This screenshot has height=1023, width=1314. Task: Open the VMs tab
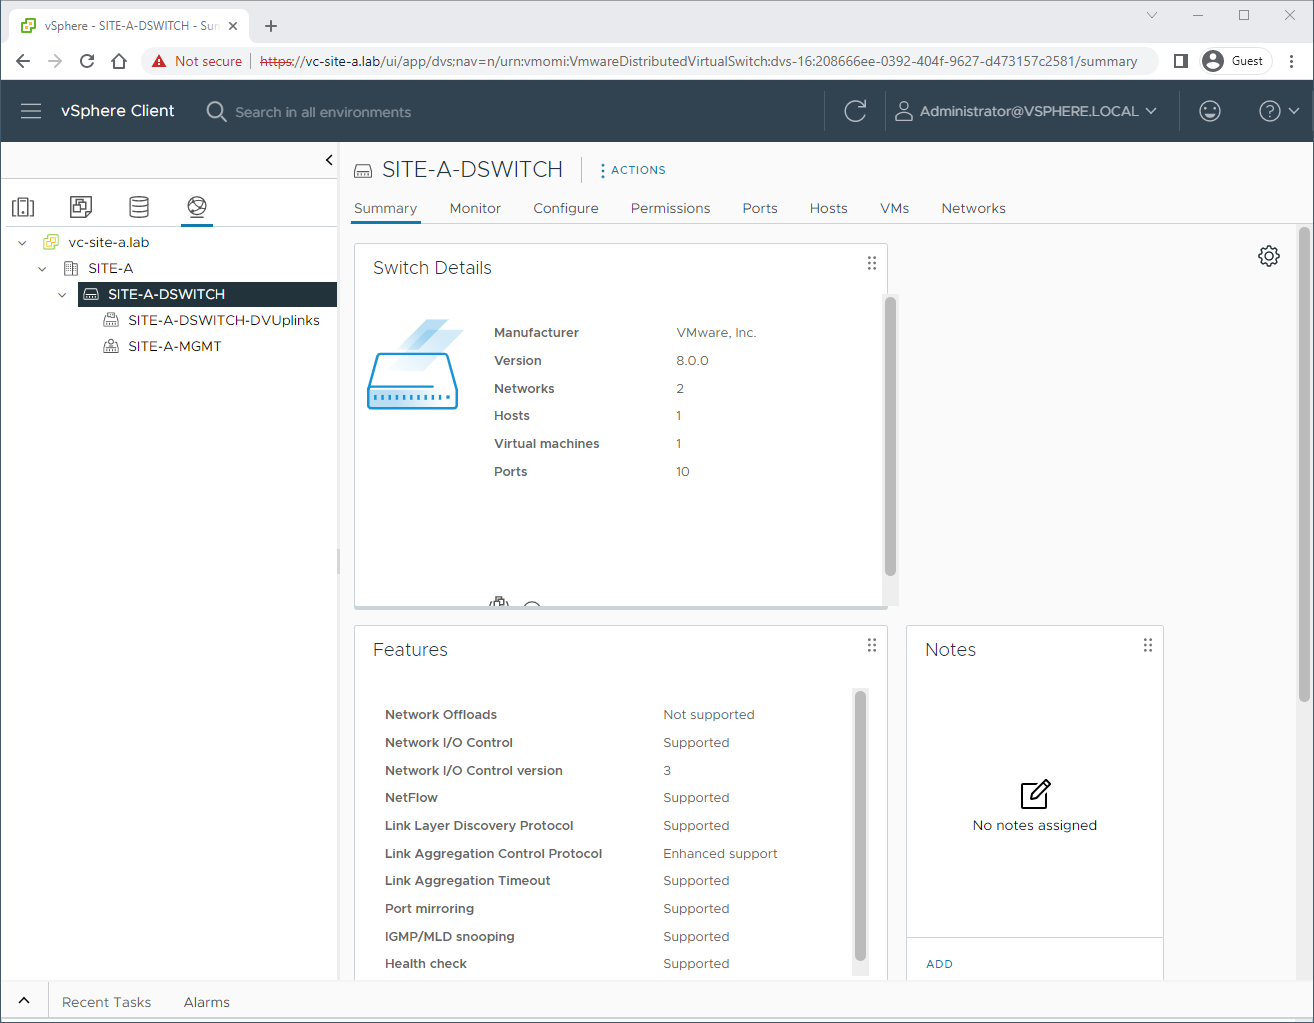[x=894, y=208]
